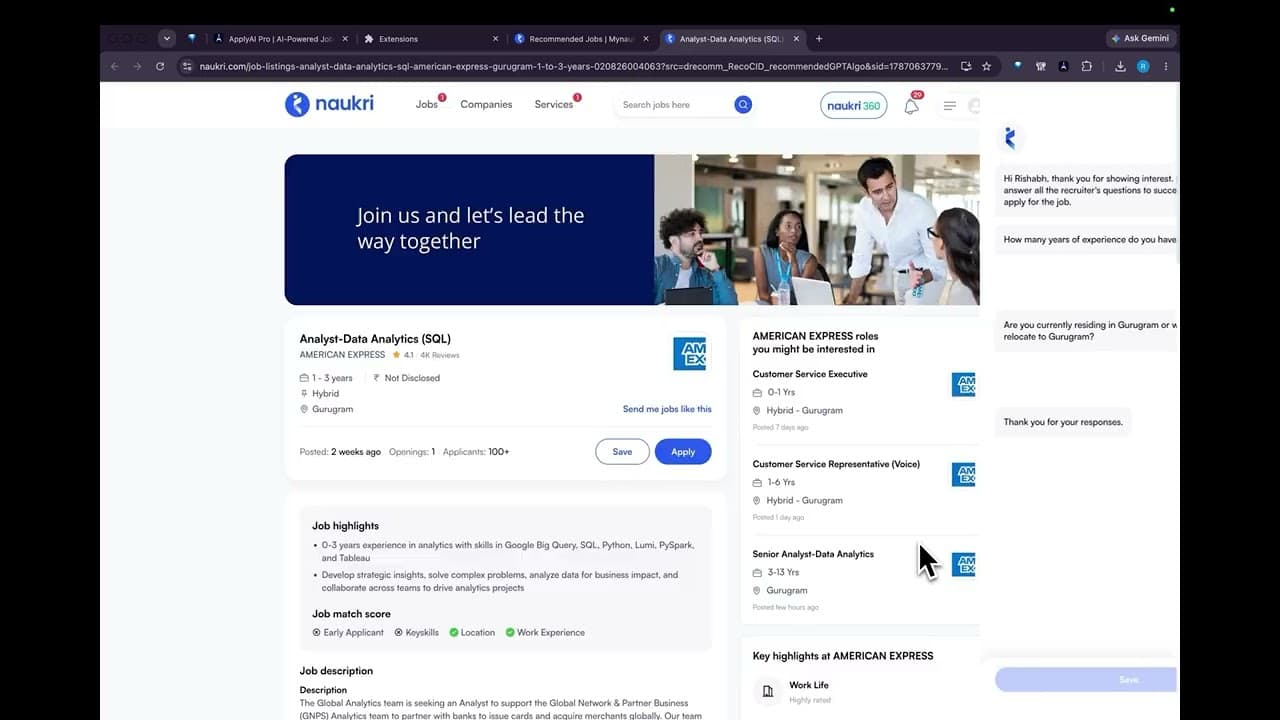Click the American Express logo on job card
Viewport: 1280px width, 720px height.
(x=689, y=353)
